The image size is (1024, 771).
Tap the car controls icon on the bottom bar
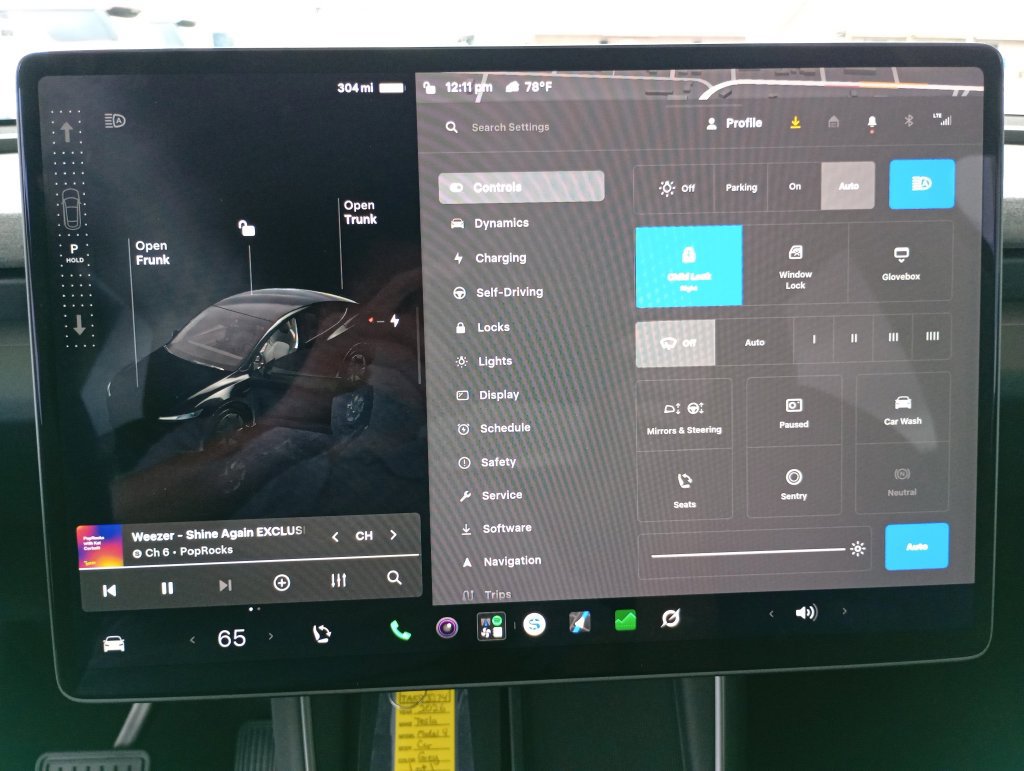[x=114, y=644]
